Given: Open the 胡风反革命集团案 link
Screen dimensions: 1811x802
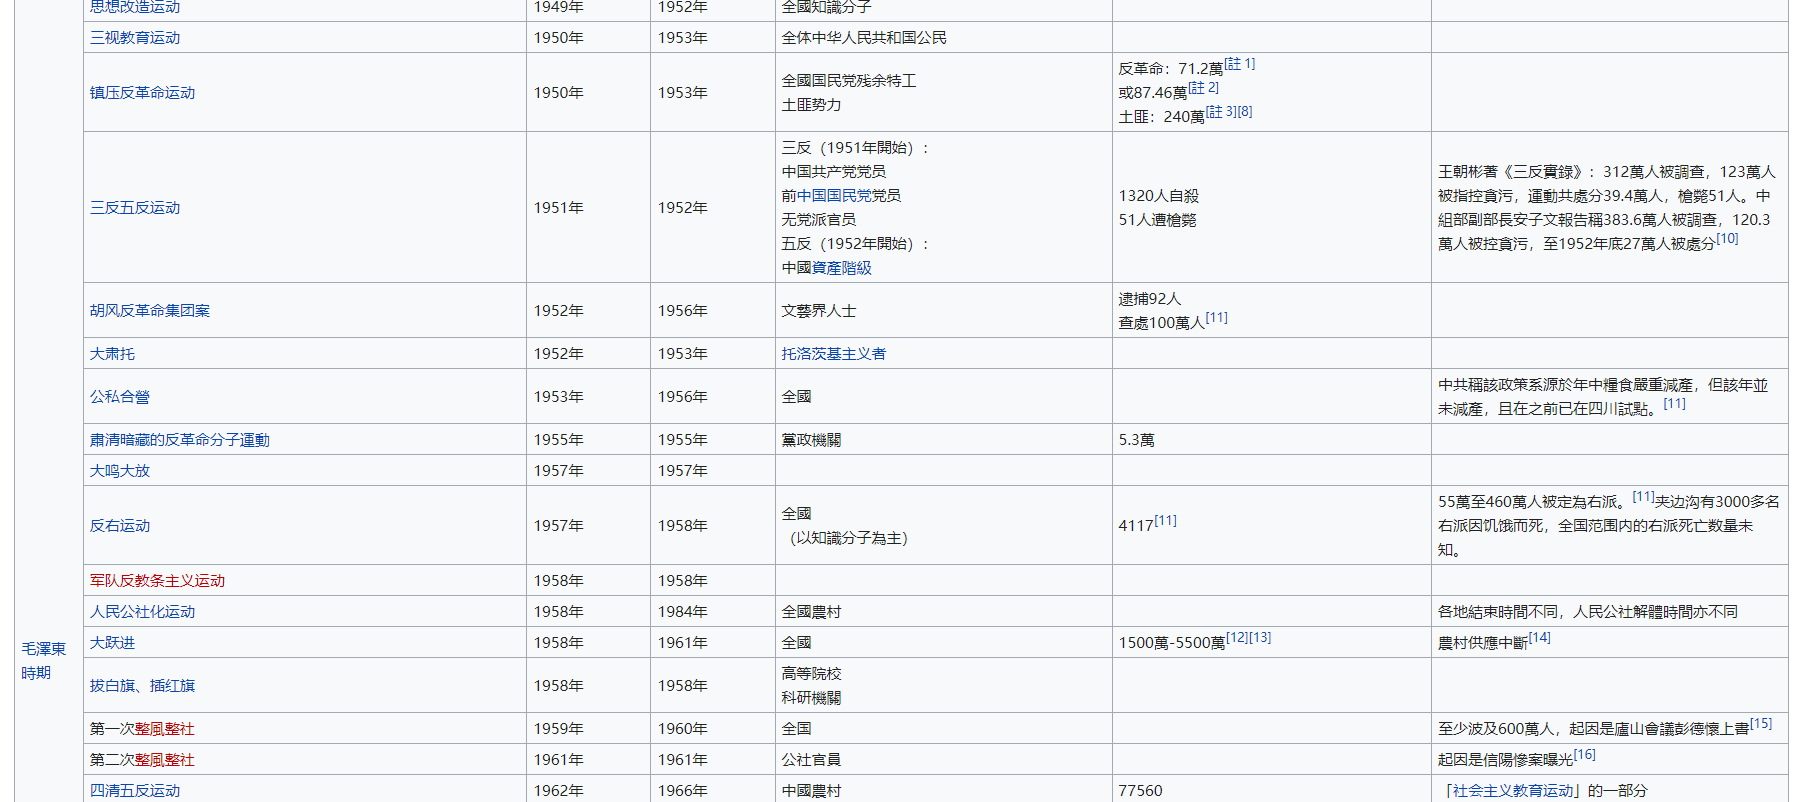Looking at the screenshot, I should [x=150, y=311].
